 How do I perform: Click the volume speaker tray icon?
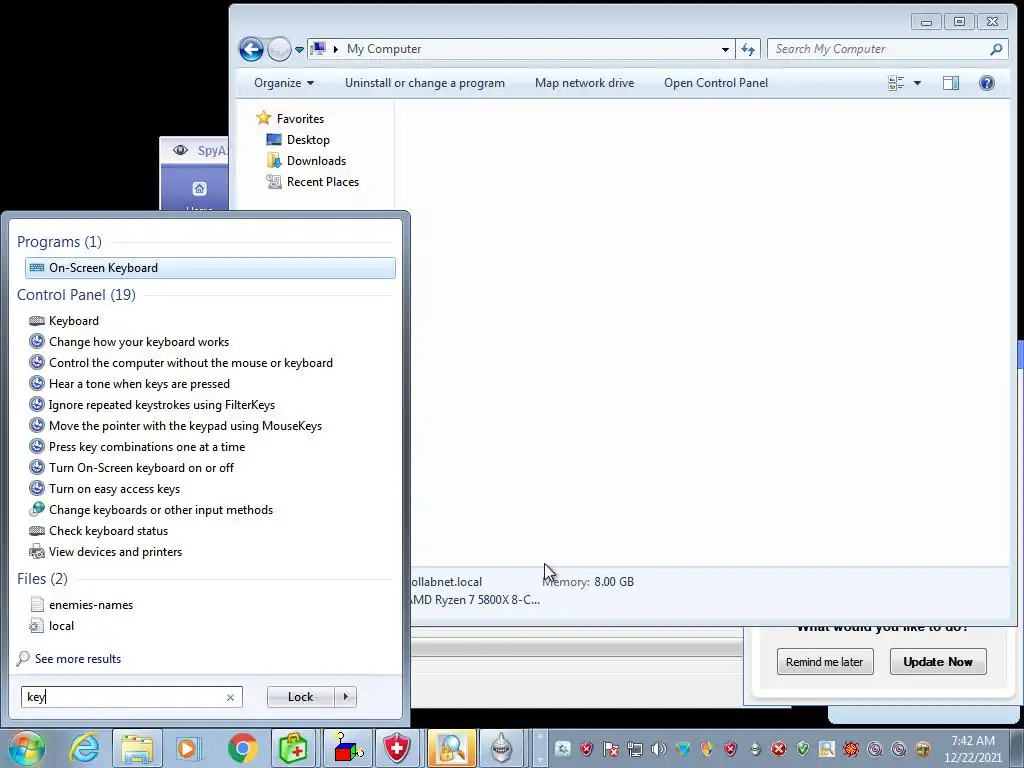coord(658,749)
